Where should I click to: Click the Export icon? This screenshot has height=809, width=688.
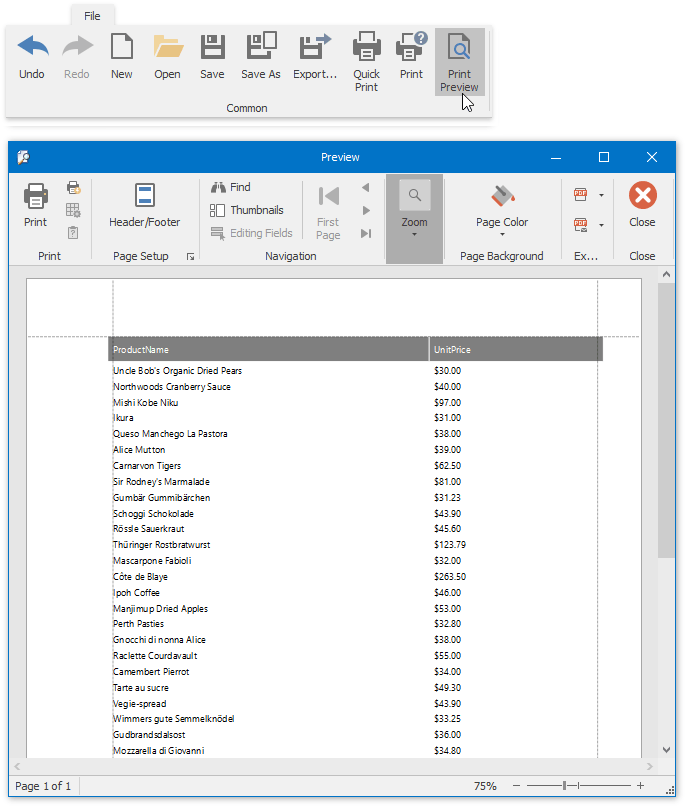coord(315,56)
